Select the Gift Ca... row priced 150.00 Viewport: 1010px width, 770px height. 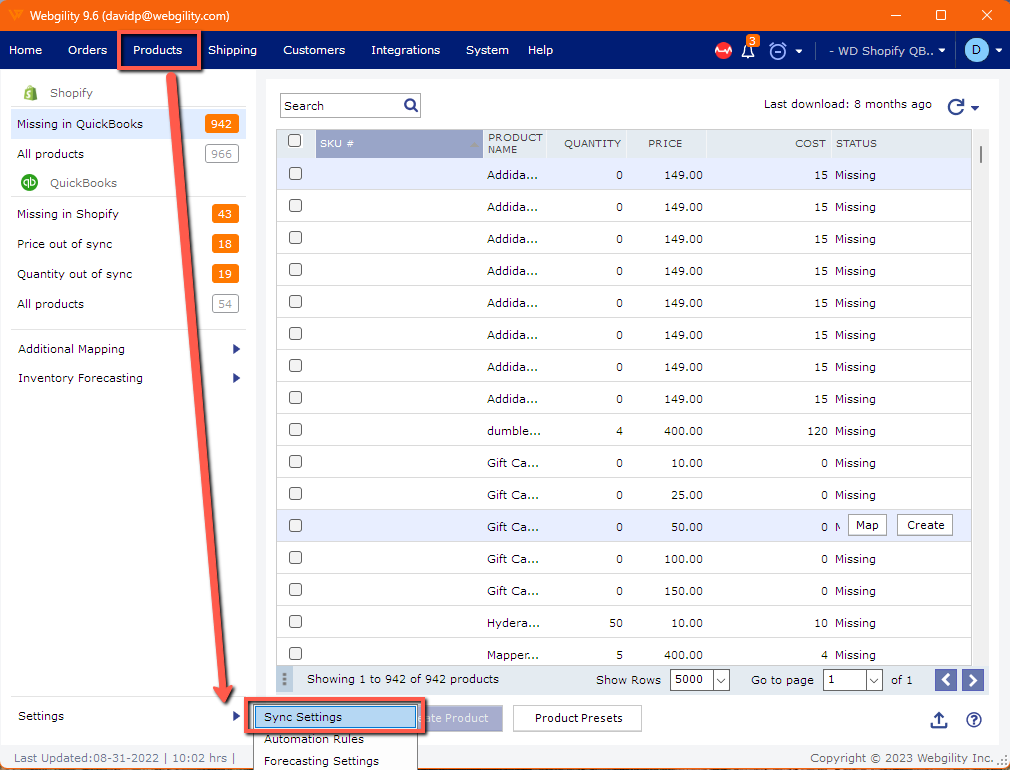(x=296, y=590)
